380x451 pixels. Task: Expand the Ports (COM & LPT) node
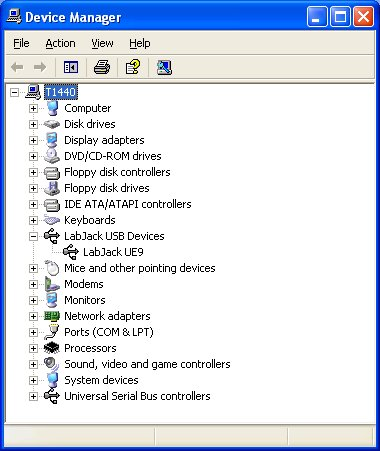click(x=33, y=332)
